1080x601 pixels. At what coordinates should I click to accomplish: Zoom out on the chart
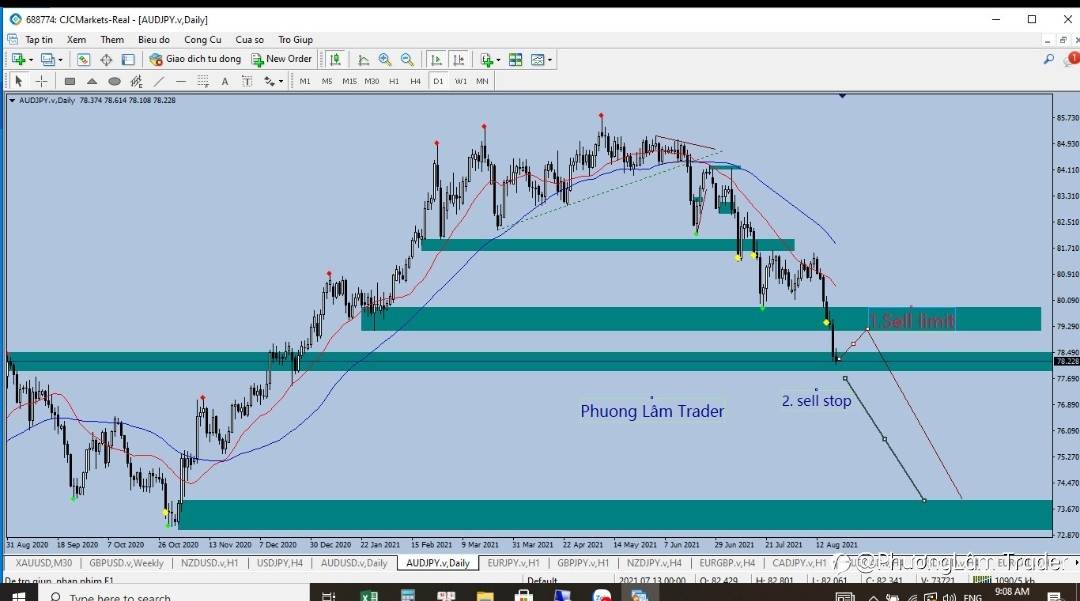[407, 60]
